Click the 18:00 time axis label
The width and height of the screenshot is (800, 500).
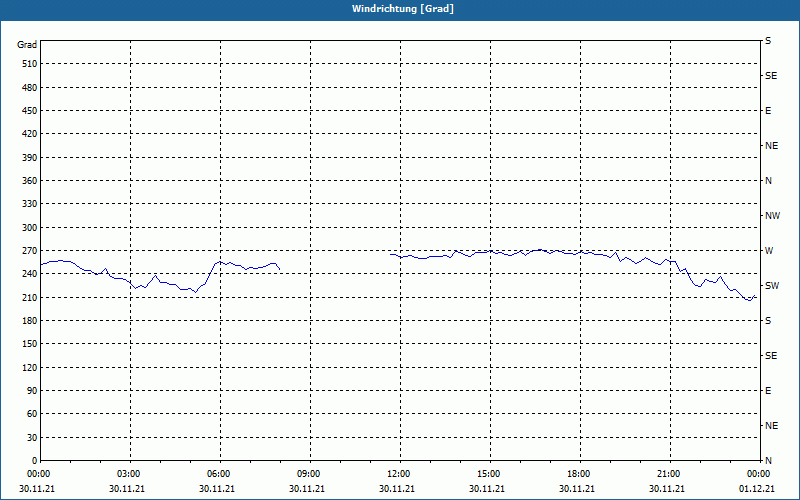click(579, 474)
